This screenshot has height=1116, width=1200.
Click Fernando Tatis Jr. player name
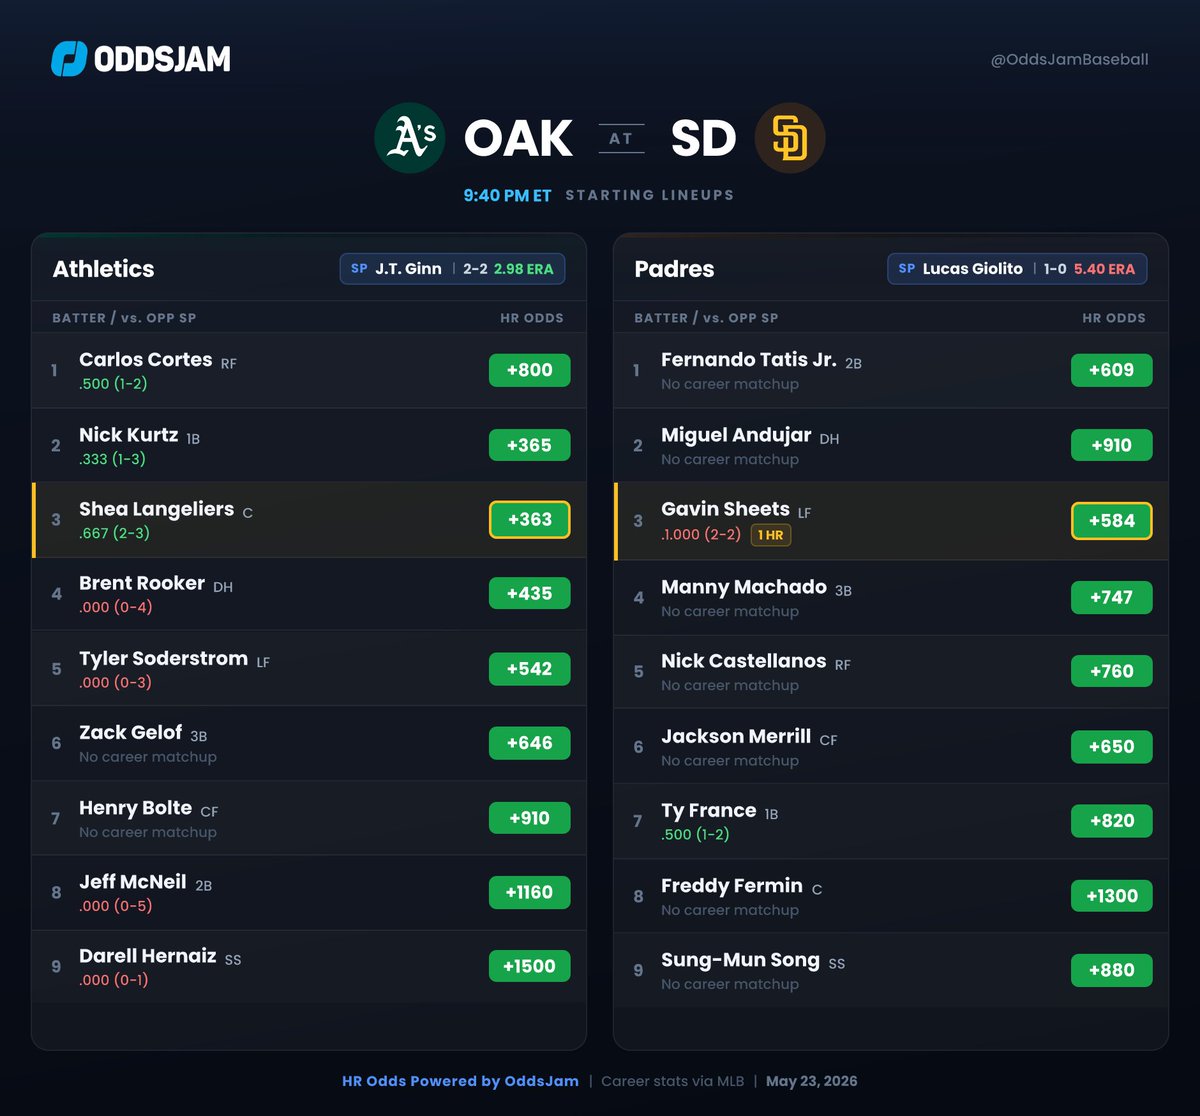click(749, 360)
